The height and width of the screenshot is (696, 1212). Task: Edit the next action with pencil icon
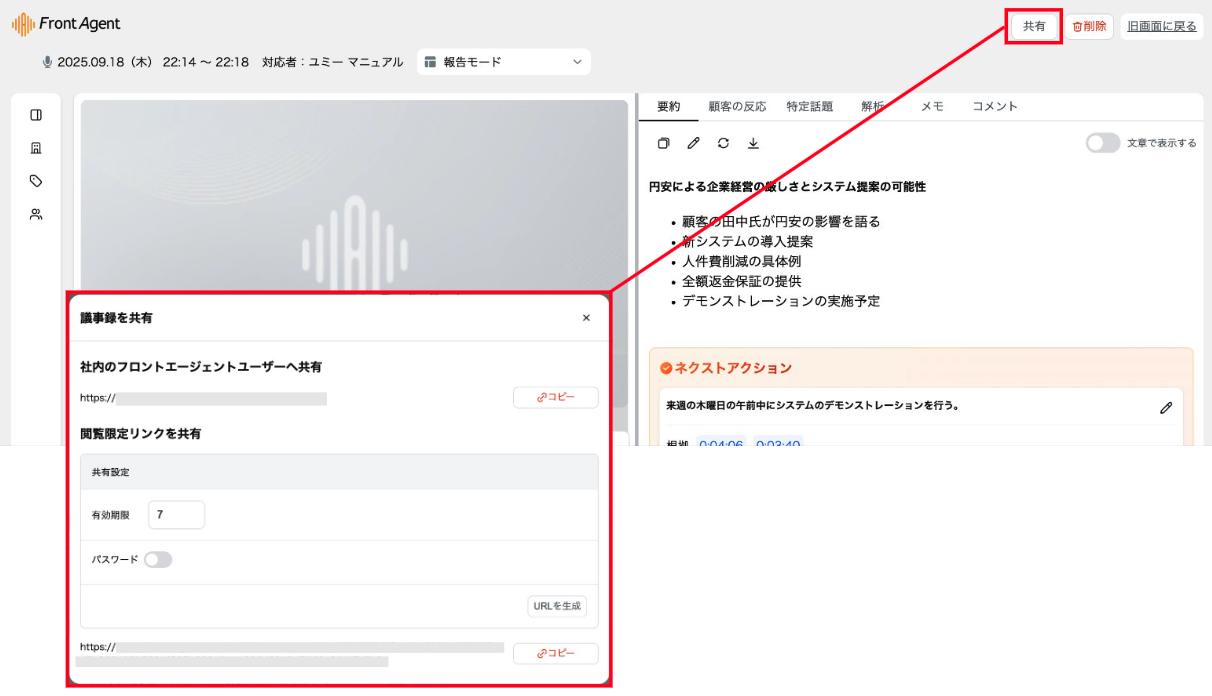pos(1165,407)
